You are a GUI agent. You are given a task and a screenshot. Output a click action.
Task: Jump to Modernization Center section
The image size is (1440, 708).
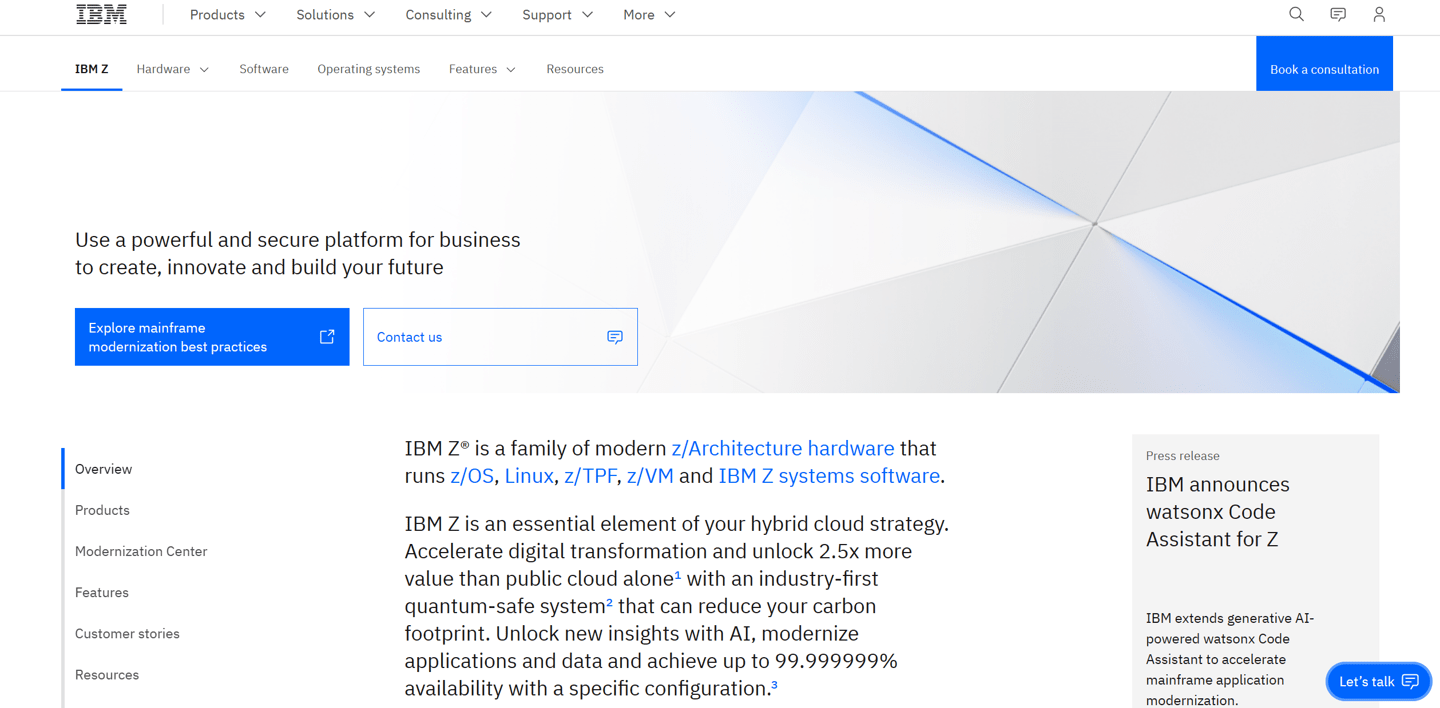(x=141, y=551)
